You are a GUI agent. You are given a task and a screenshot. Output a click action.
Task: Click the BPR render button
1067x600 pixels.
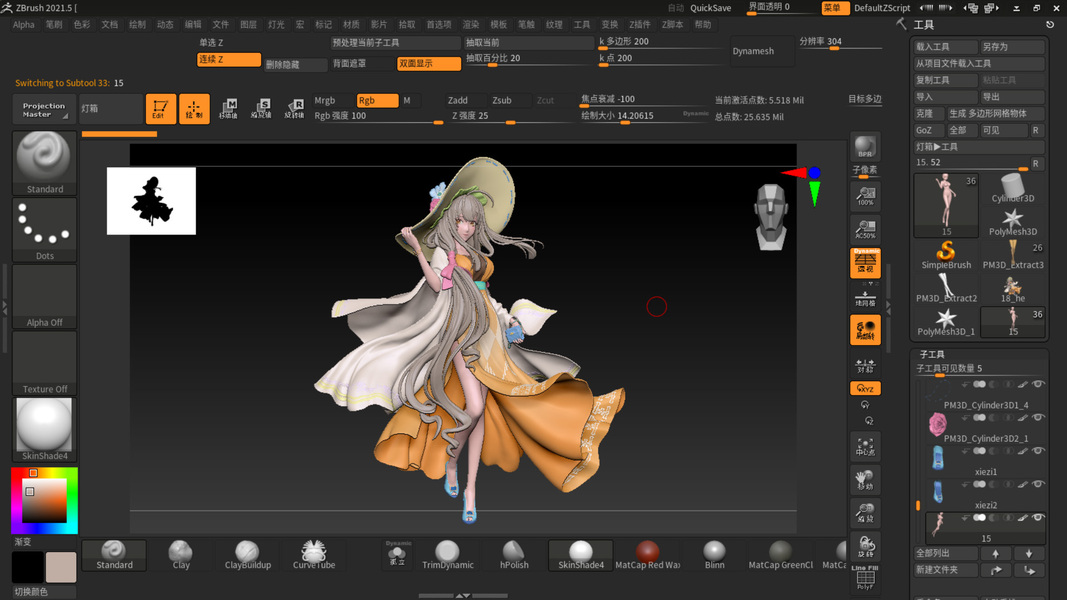pyautogui.click(x=865, y=147)
